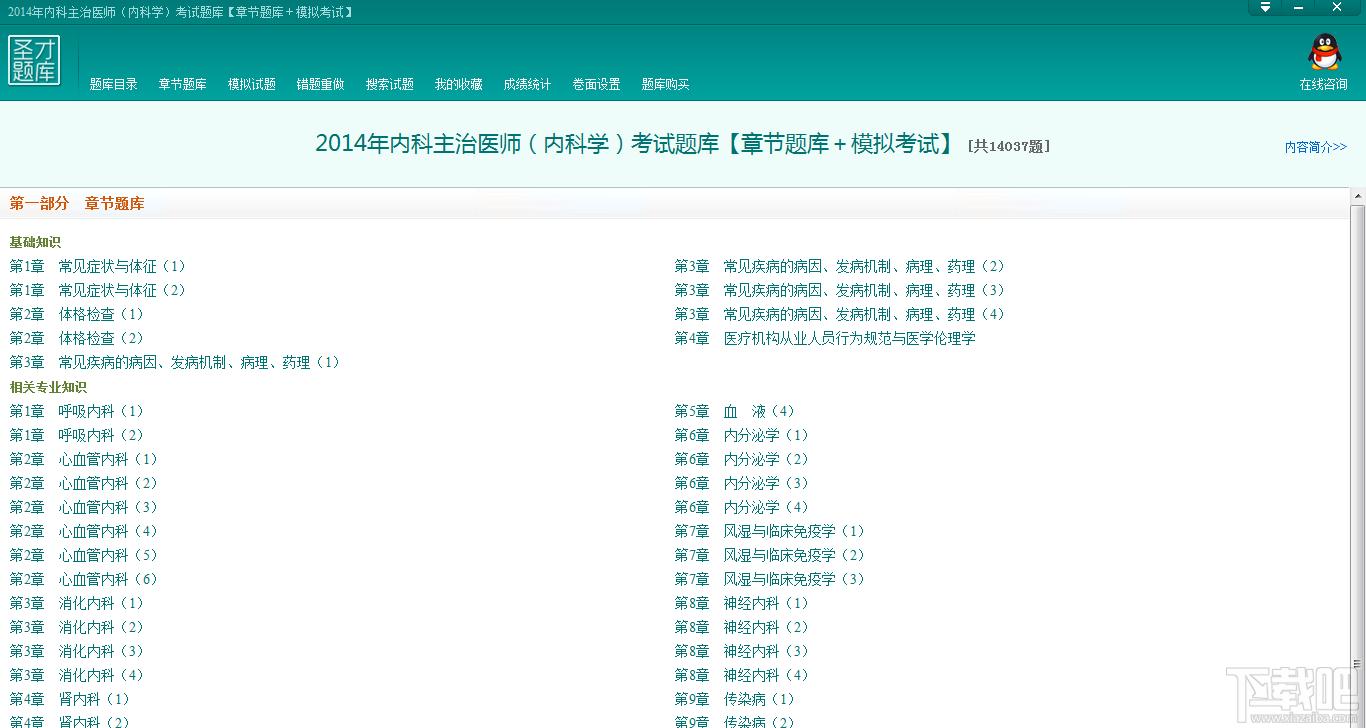The width and height of the screenshot is (1366, 728).
Task: Open 第7章 风湿与临床免疫学（2）
Action: [x=770, y=555]
